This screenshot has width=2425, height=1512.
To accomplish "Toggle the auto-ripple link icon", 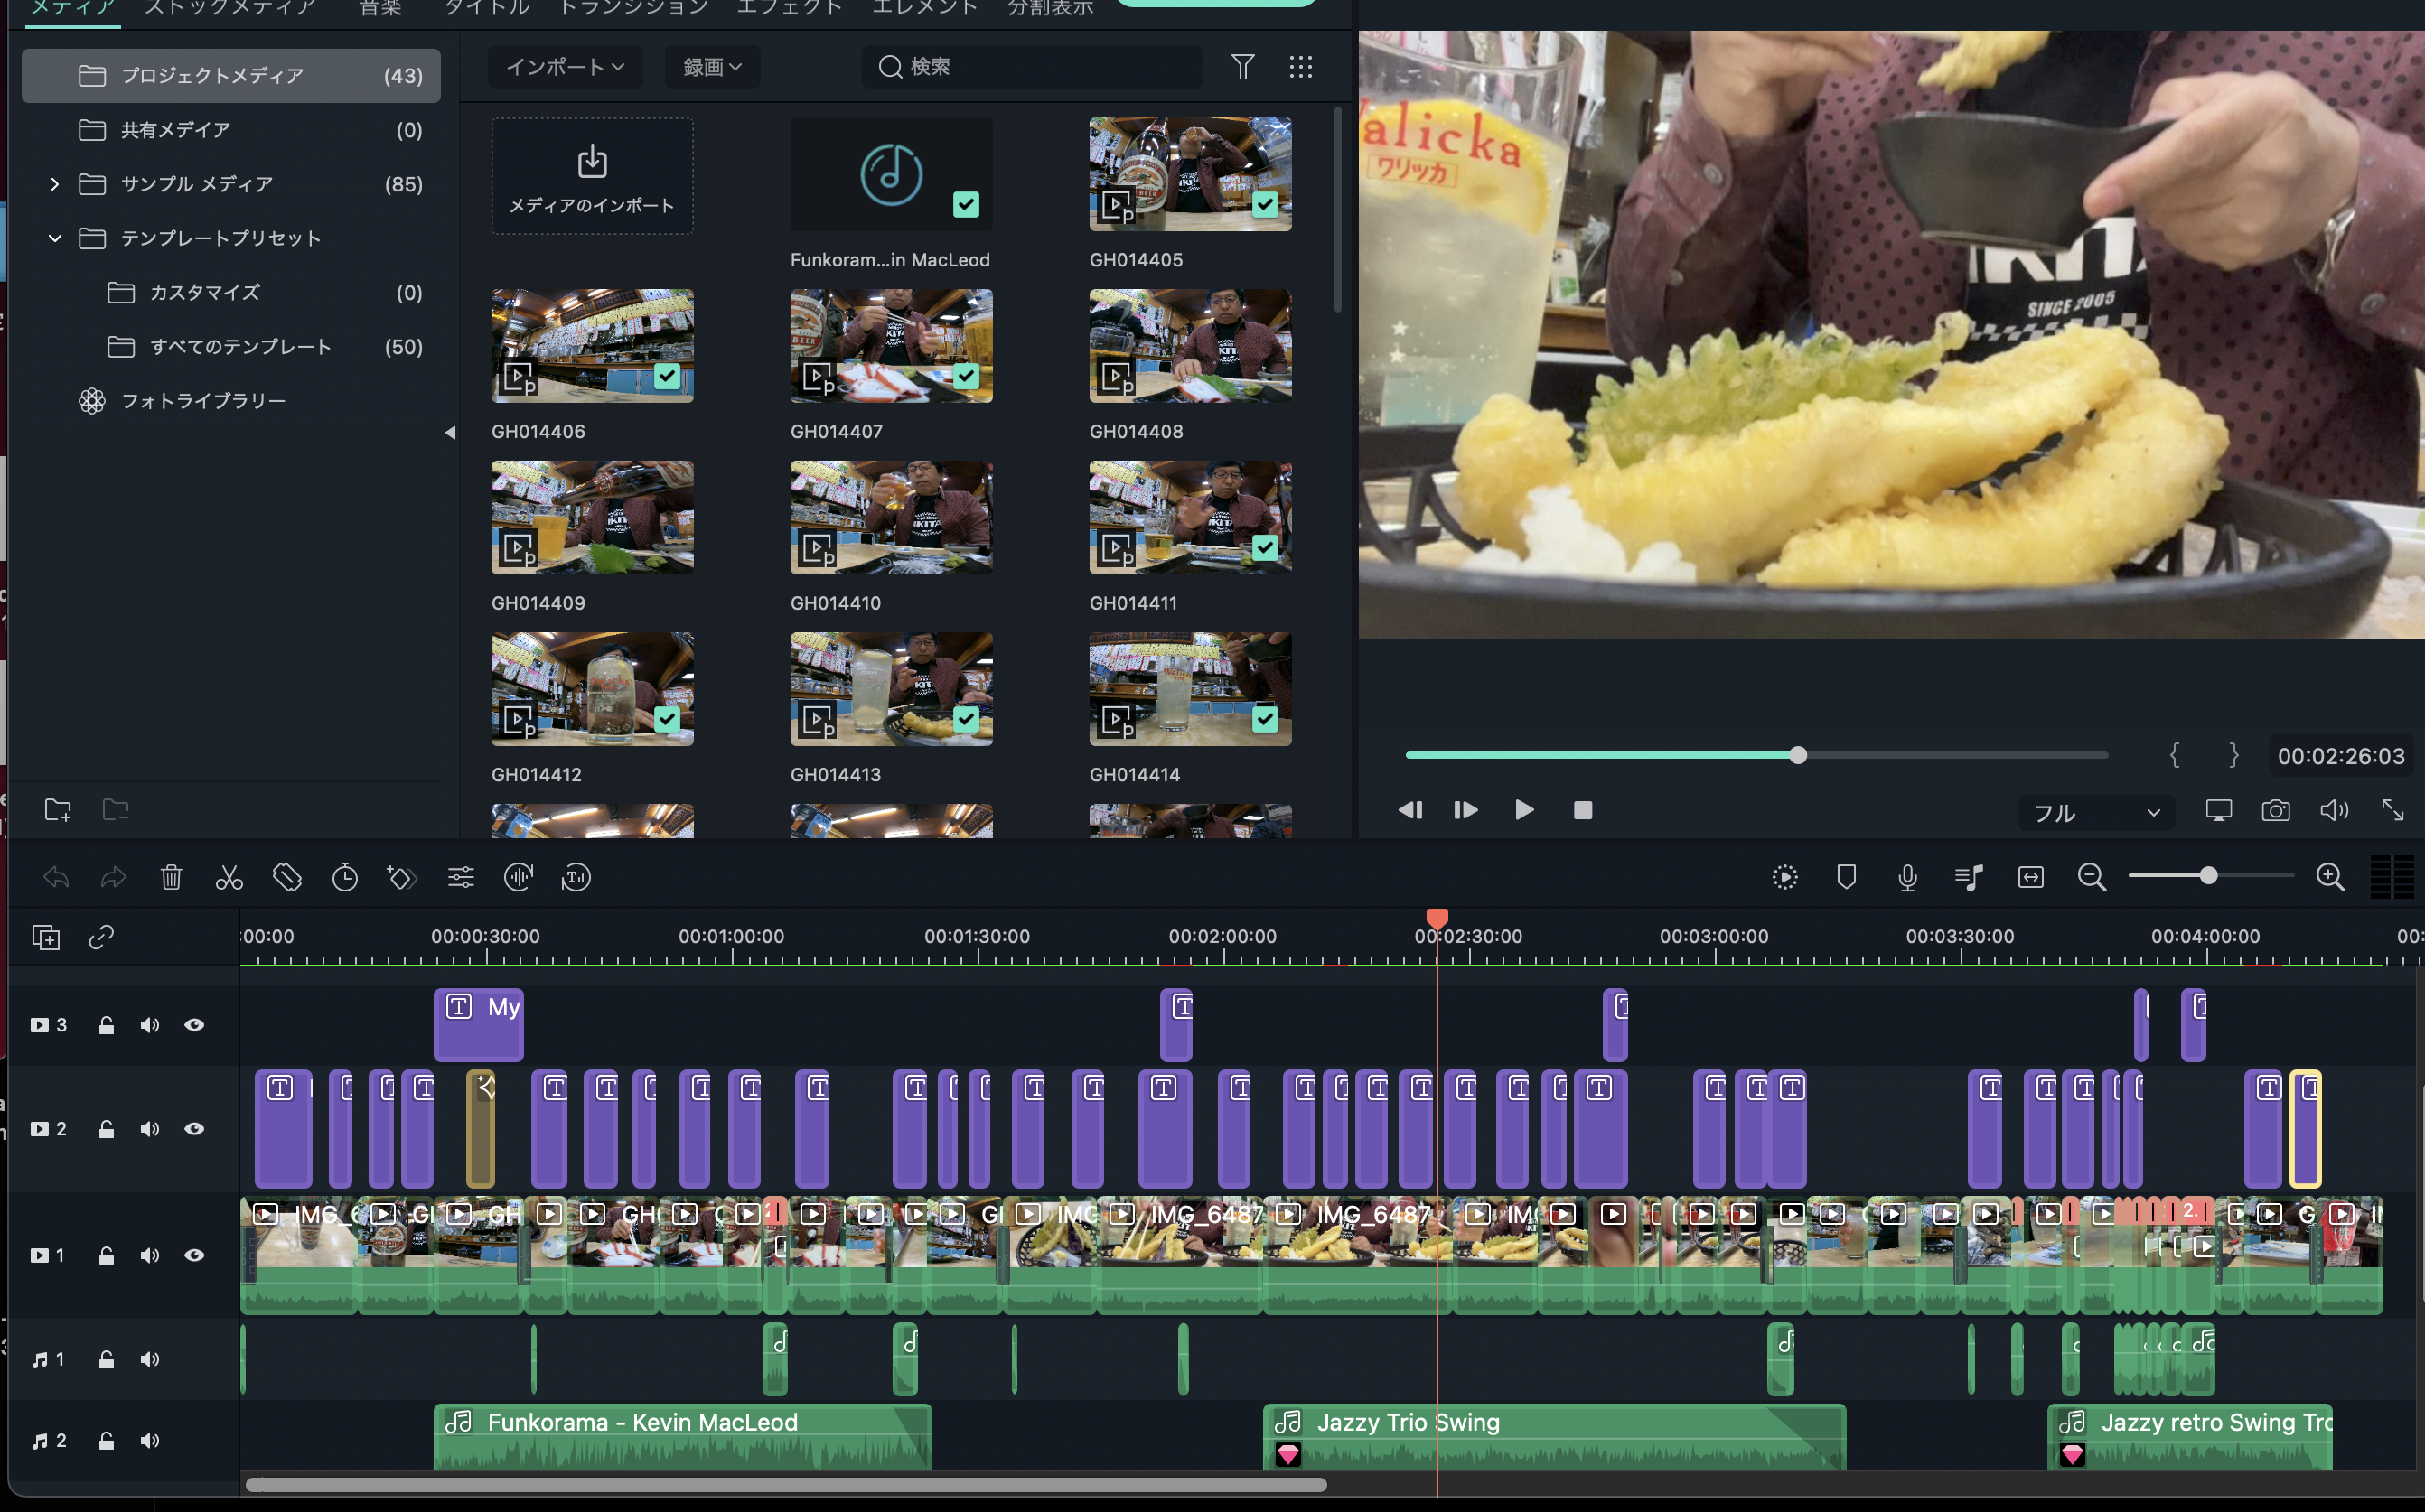I will (101, 938).
